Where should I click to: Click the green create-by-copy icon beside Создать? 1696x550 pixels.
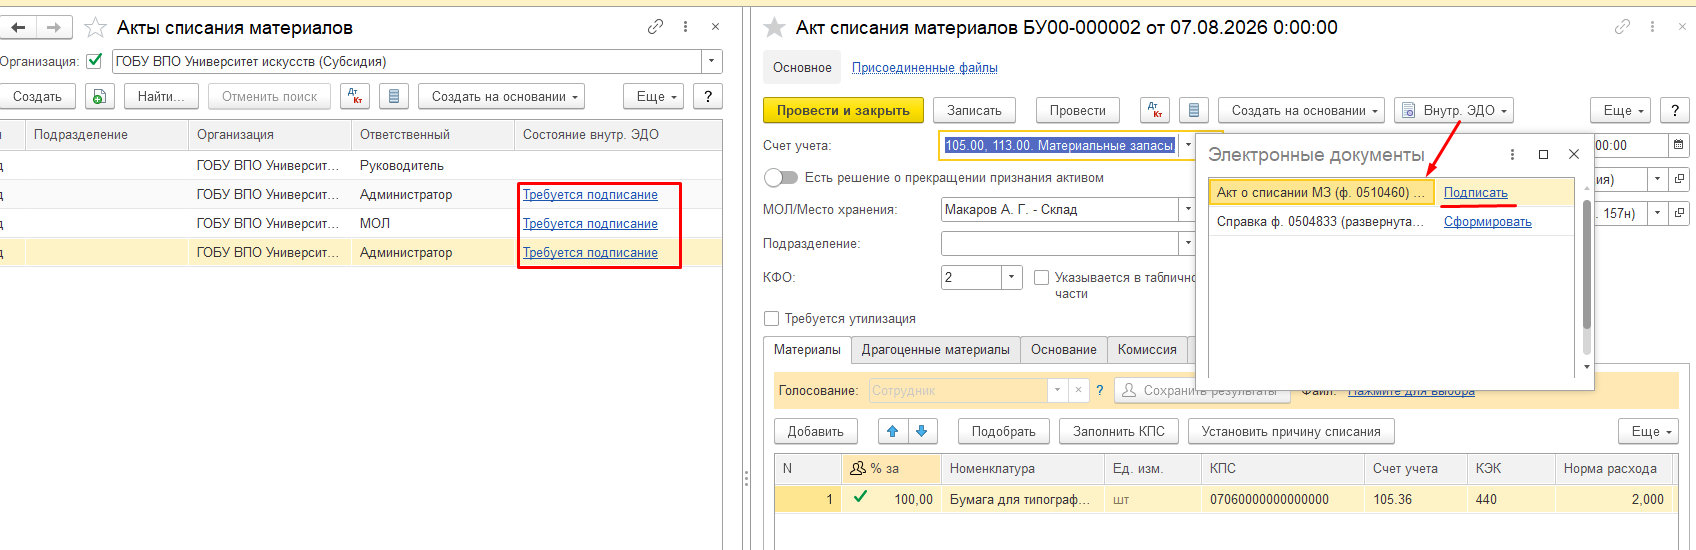(99, 96)
